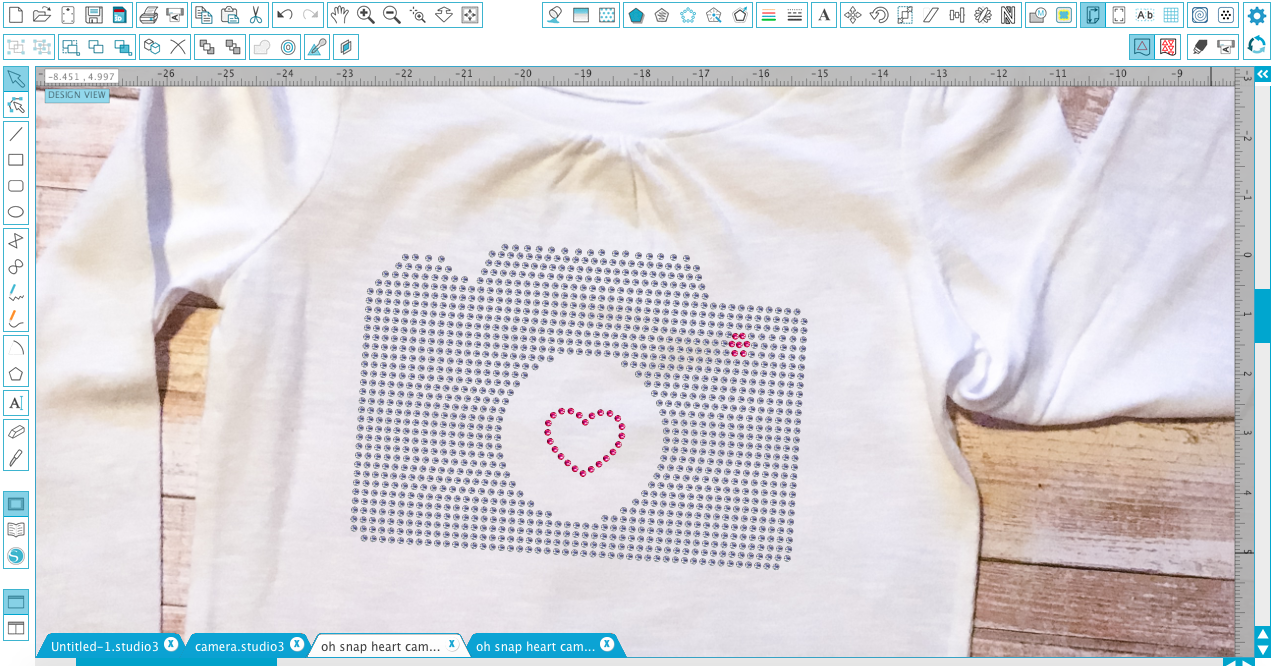
Task: Select the Eraser tool
Action: [14, 432]
